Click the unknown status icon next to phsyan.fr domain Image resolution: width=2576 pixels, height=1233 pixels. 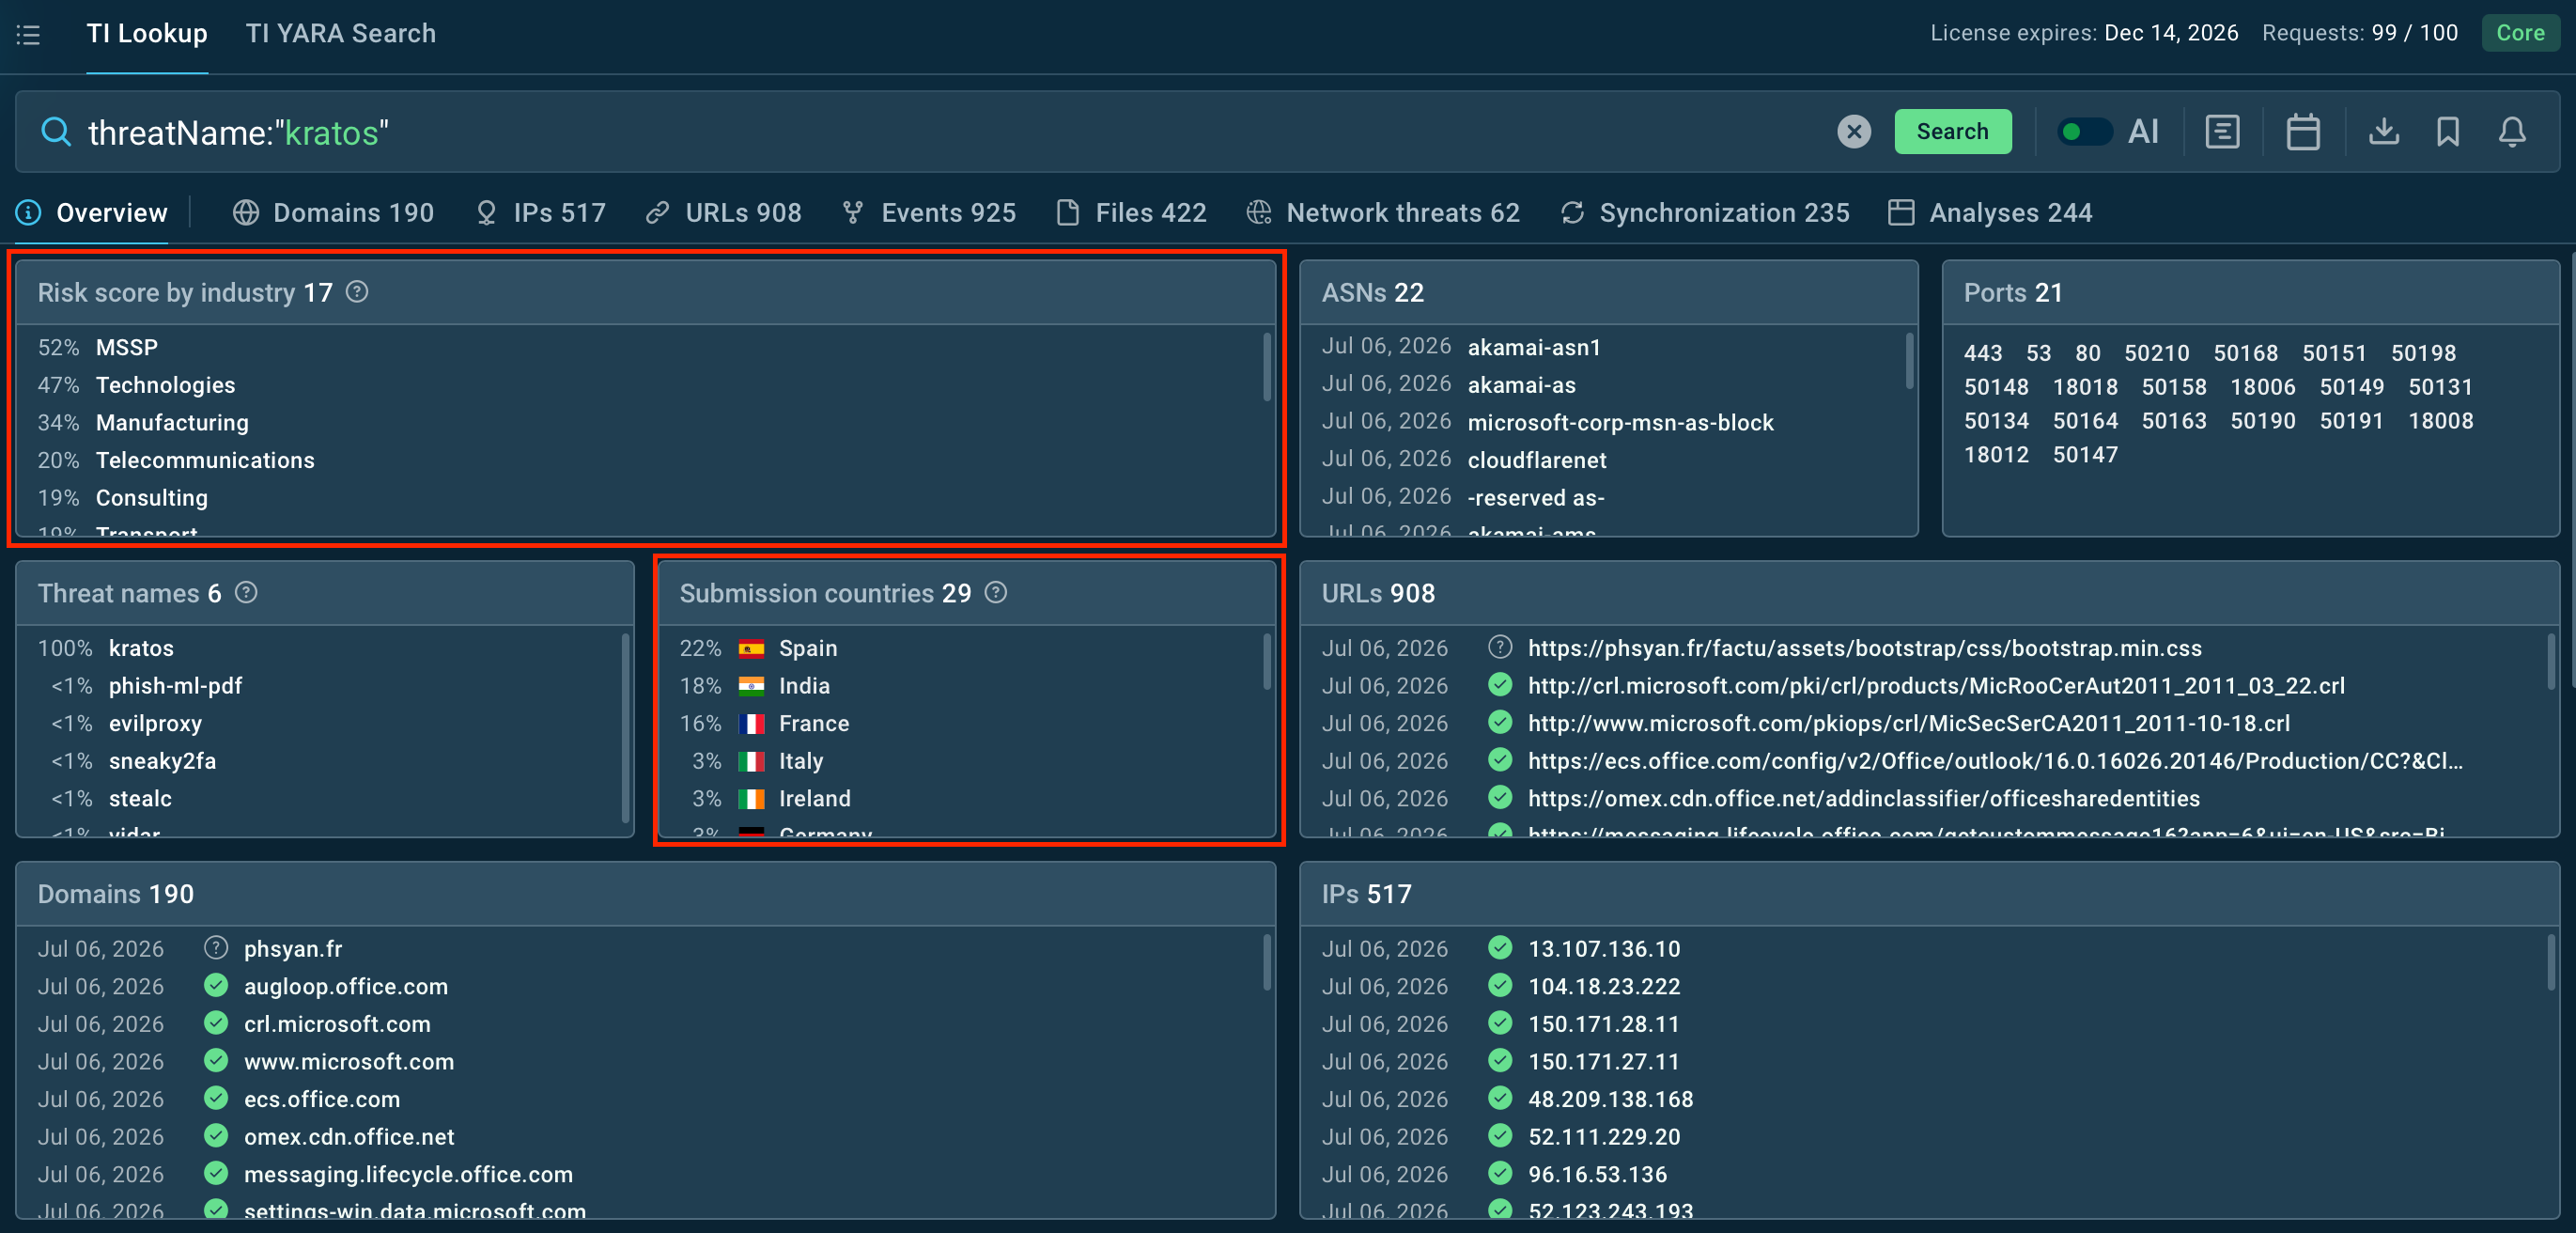point(216,948)
